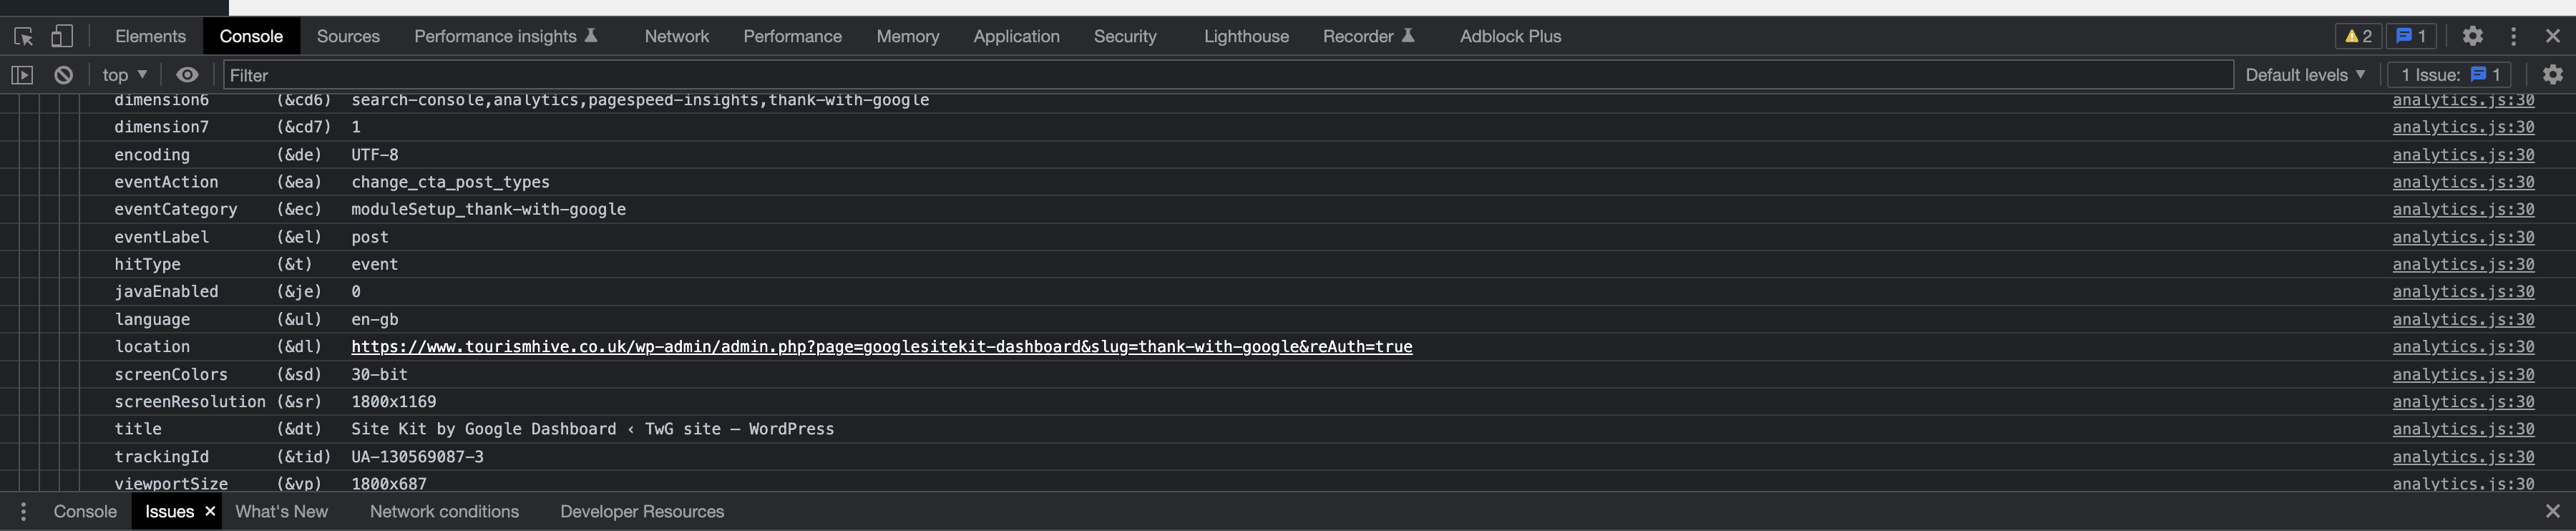Open the Lighthouse tab
The width and height of the screenshot is (2576, 531).
1246,36
